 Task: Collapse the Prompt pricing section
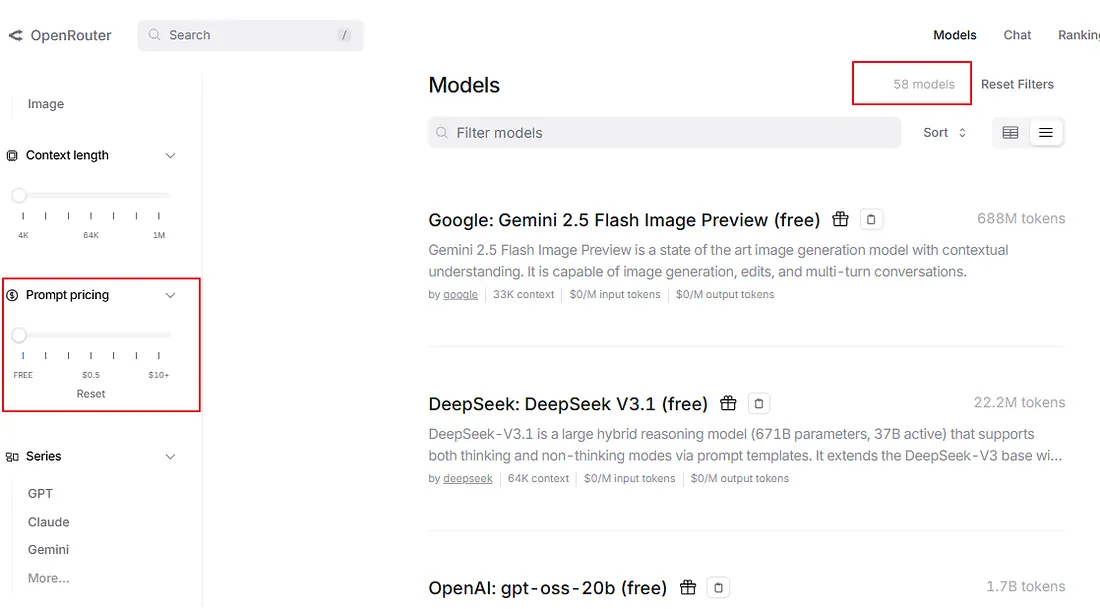[x=170, y=295]
